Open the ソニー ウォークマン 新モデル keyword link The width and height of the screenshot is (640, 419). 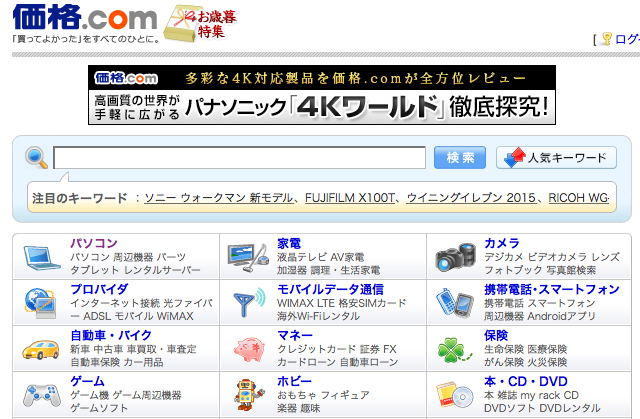coord(219,199)
